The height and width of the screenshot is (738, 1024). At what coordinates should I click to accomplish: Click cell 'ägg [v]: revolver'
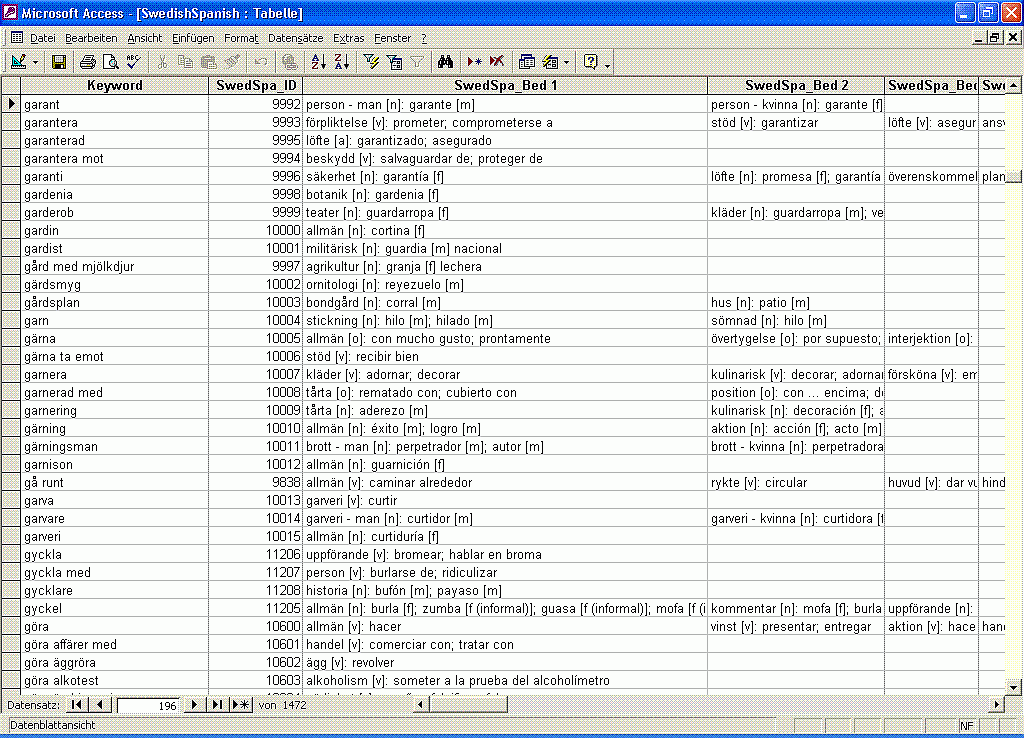coord(505,662)
